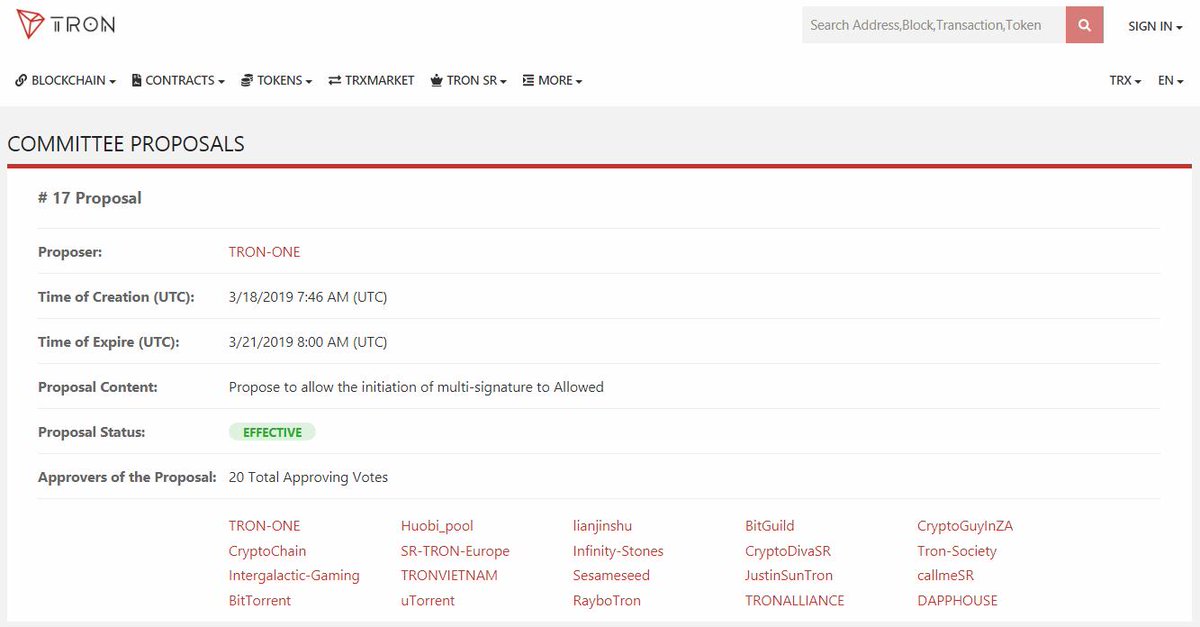Open the EN language dropdown

coord(1171,80)
